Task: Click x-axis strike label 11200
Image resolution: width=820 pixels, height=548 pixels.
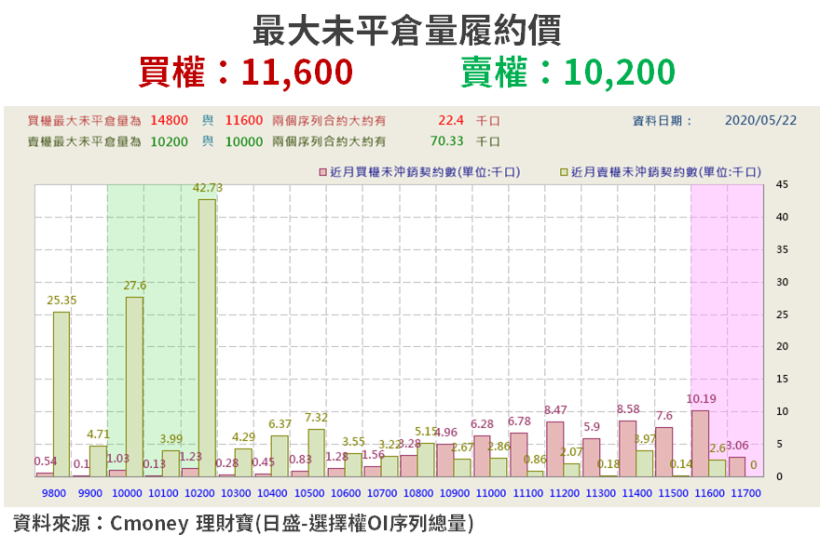Action: pyautogui.click(x=564, y=493)
